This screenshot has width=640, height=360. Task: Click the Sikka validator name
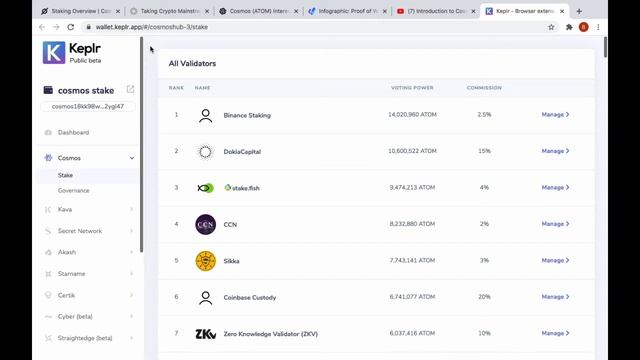point(231,261)
